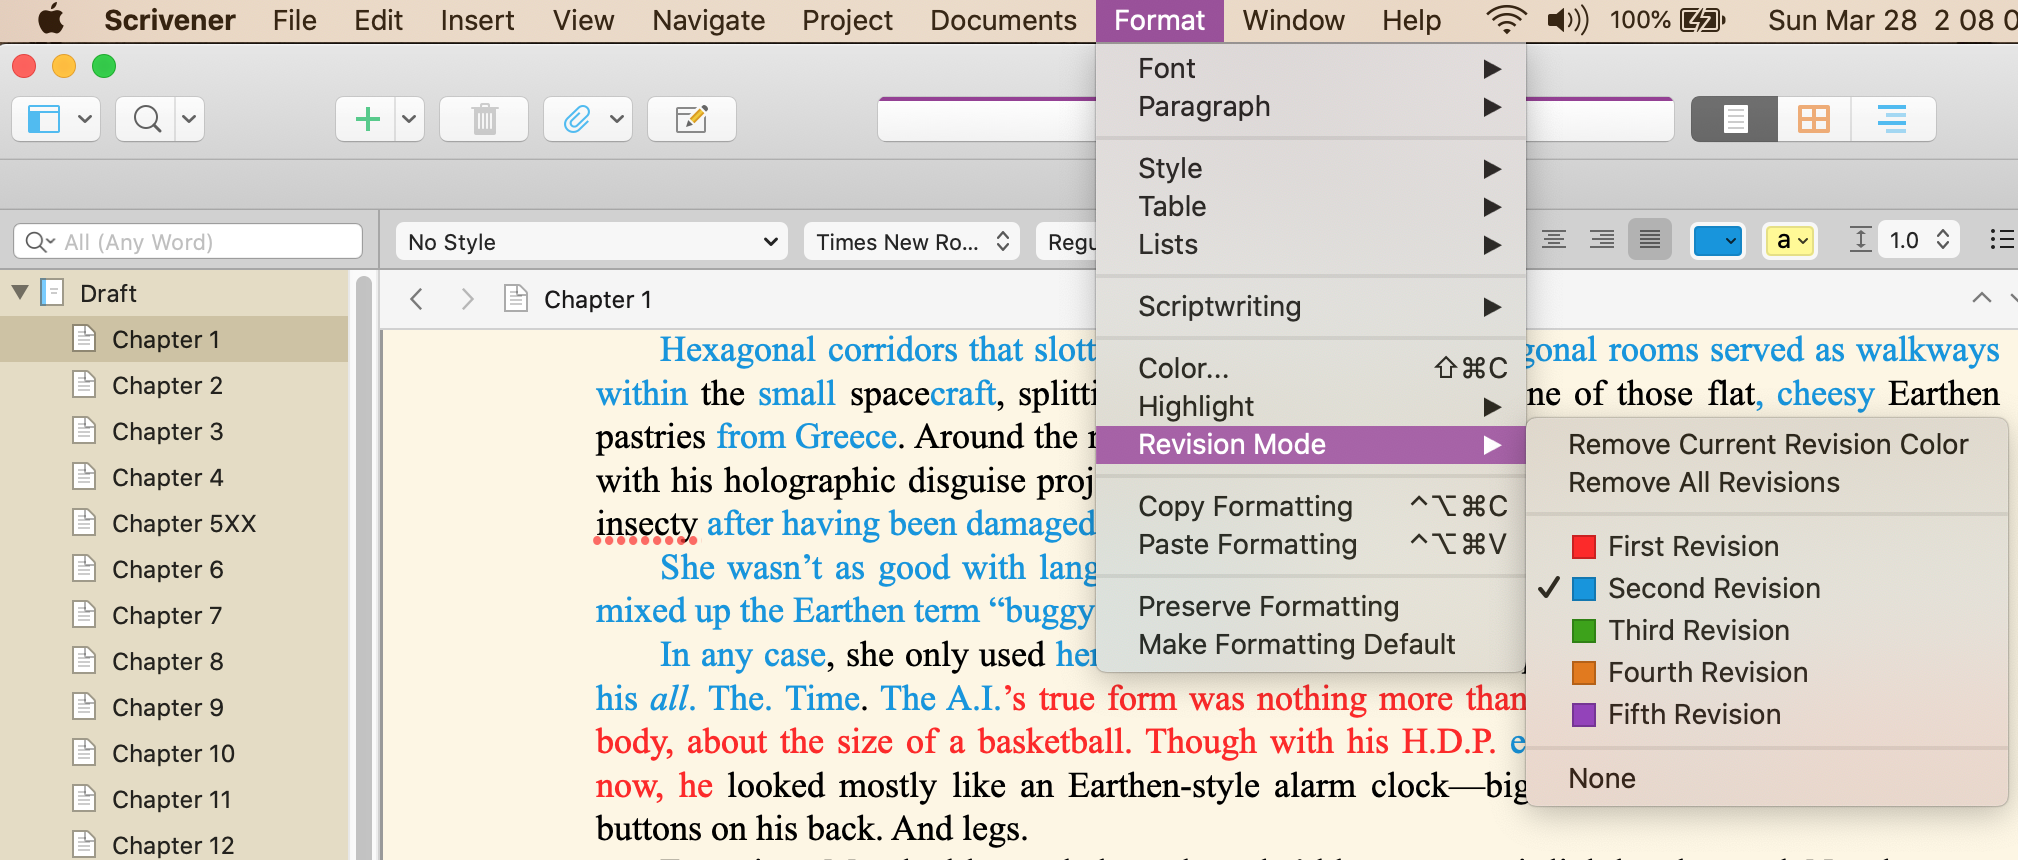Open the No Style dropdown
Image resolution: width=2018 pixels, height=860 pixels.
(592, 242)
